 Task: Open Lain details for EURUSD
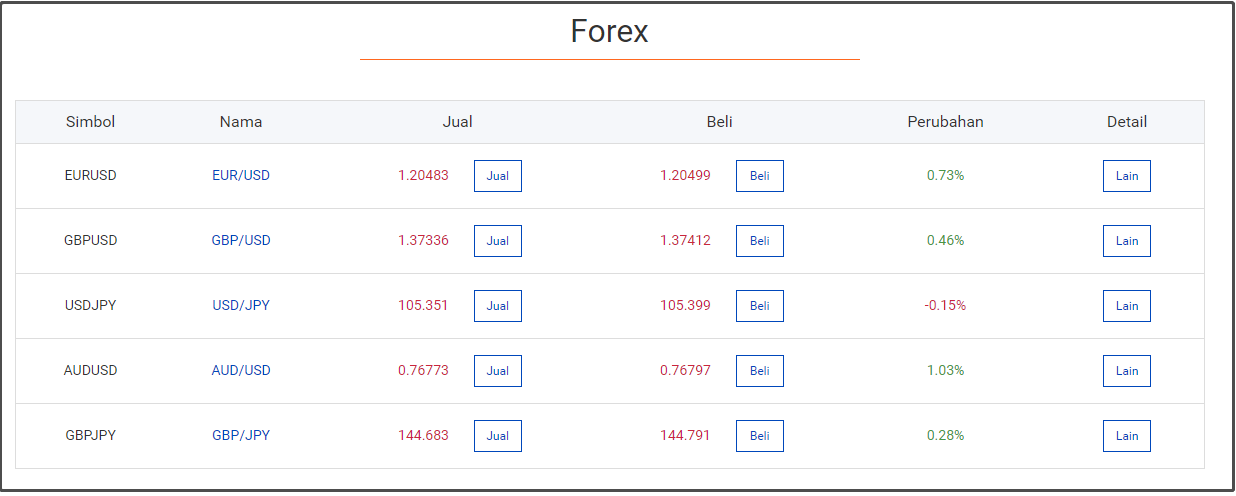[x=1126, y=176]
